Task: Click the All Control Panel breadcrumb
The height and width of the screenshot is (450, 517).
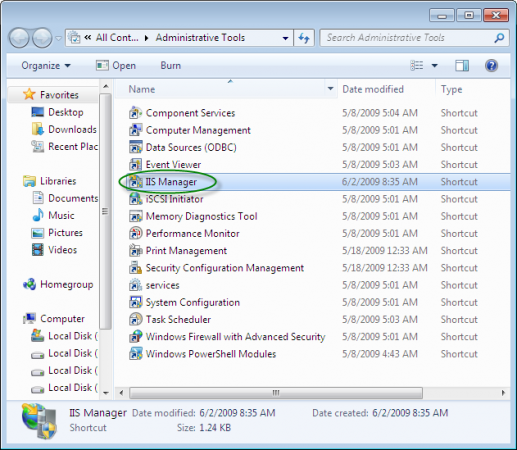Action: pos(117,38)
